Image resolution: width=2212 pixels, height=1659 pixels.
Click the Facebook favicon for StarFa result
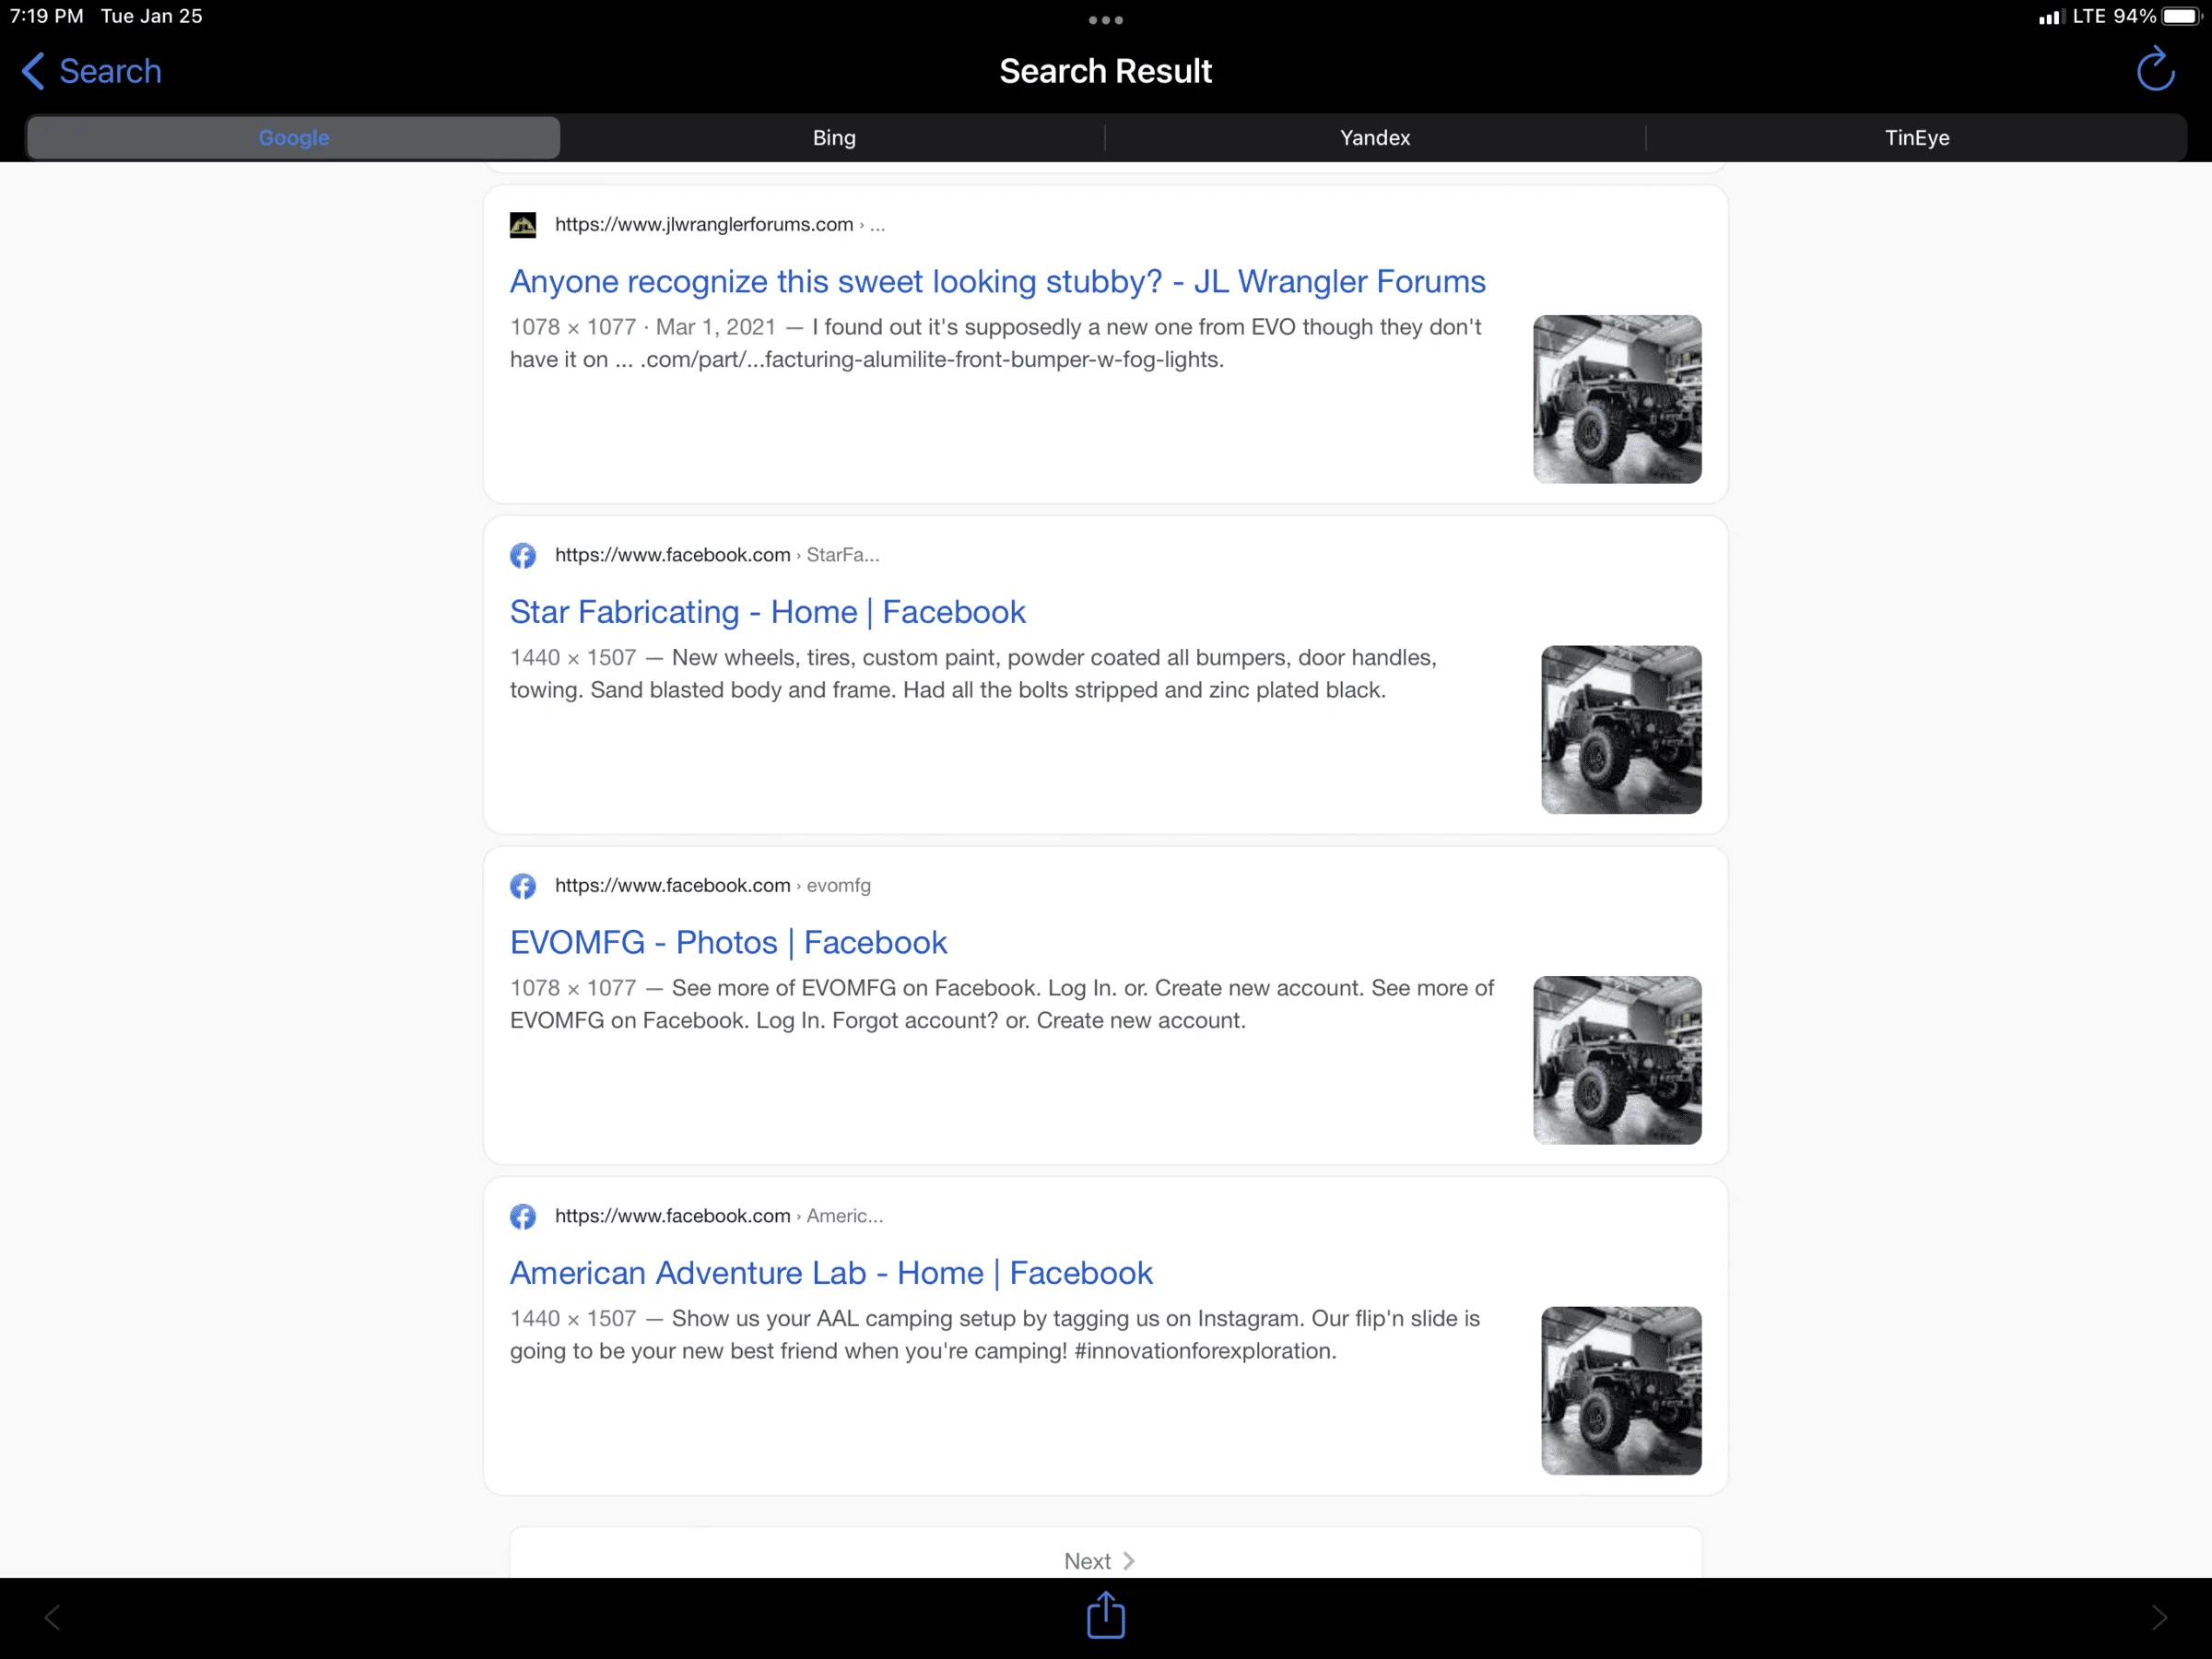(x=523, y=555)
